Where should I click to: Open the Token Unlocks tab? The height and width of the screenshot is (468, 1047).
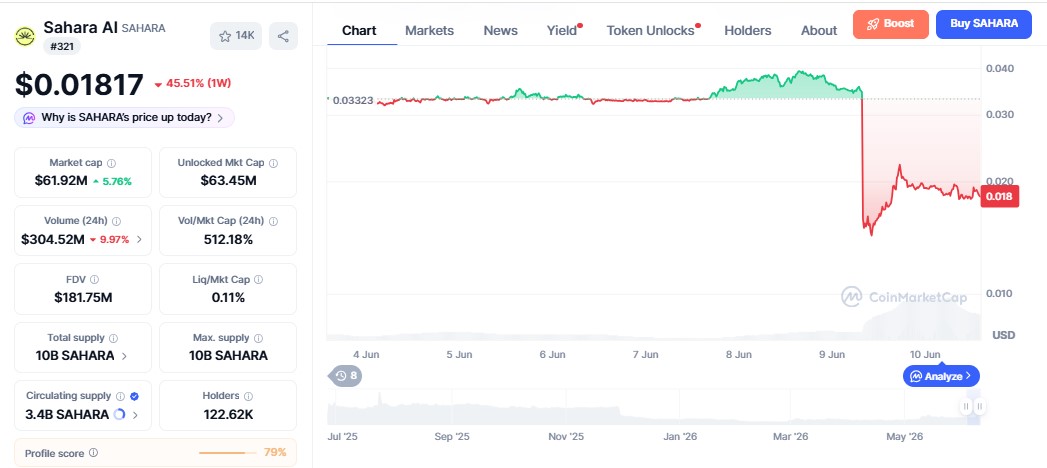(652, 31)
